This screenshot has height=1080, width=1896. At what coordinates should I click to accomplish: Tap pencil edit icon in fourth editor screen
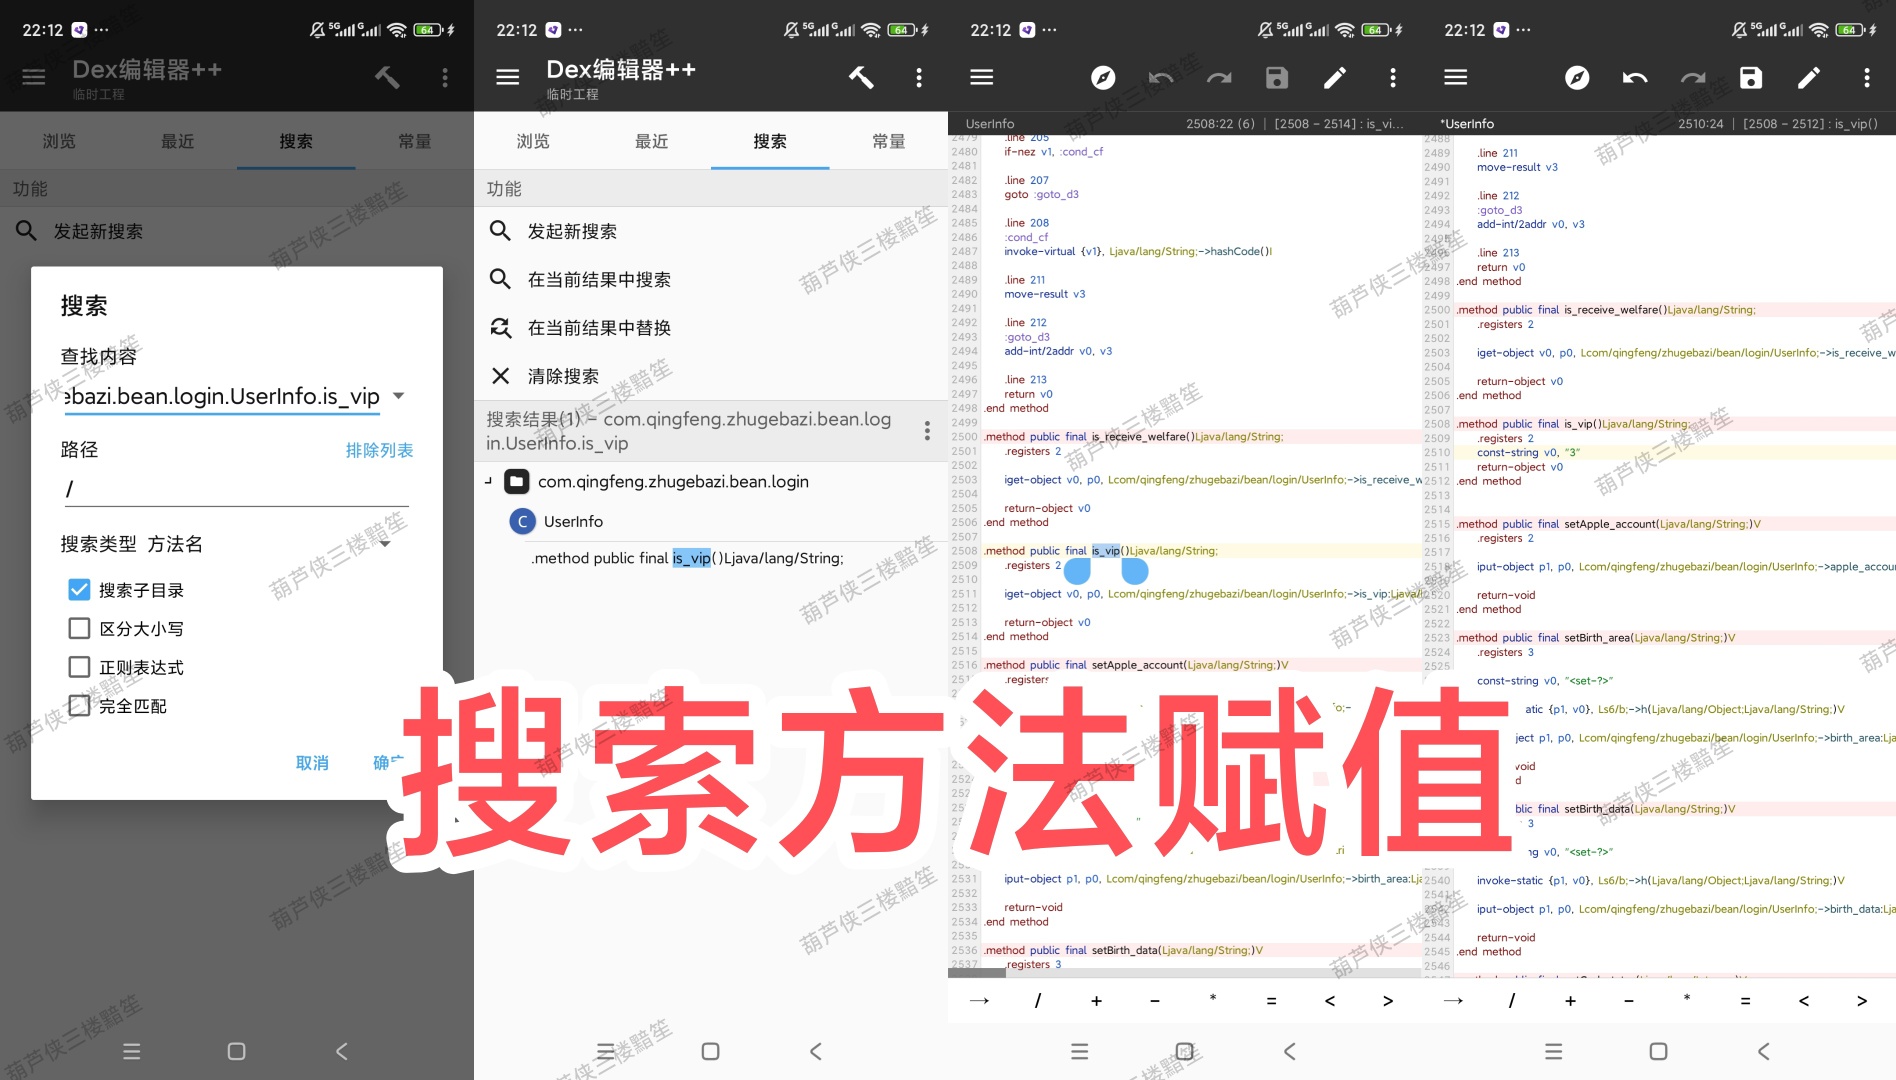point(1809,77)
